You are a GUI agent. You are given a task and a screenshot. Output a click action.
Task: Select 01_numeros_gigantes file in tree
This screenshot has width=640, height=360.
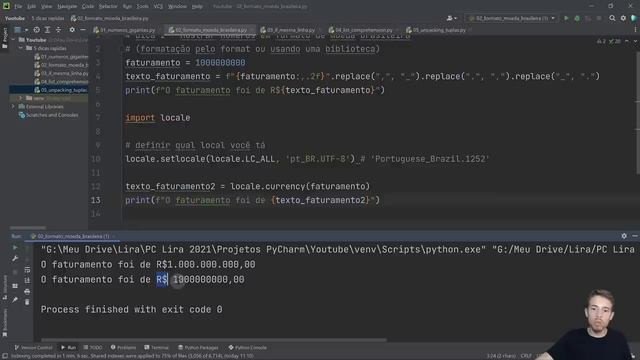[x=61, y=57]
